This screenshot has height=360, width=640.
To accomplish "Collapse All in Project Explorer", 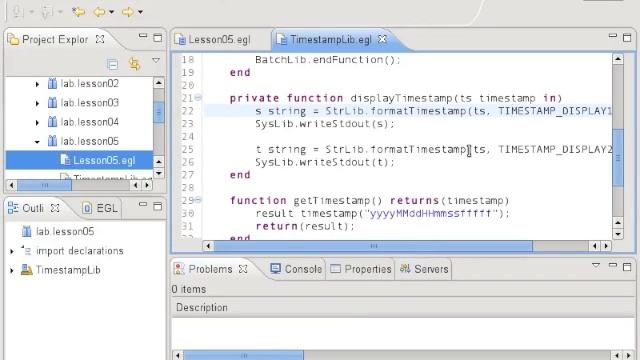I will 113,64.
